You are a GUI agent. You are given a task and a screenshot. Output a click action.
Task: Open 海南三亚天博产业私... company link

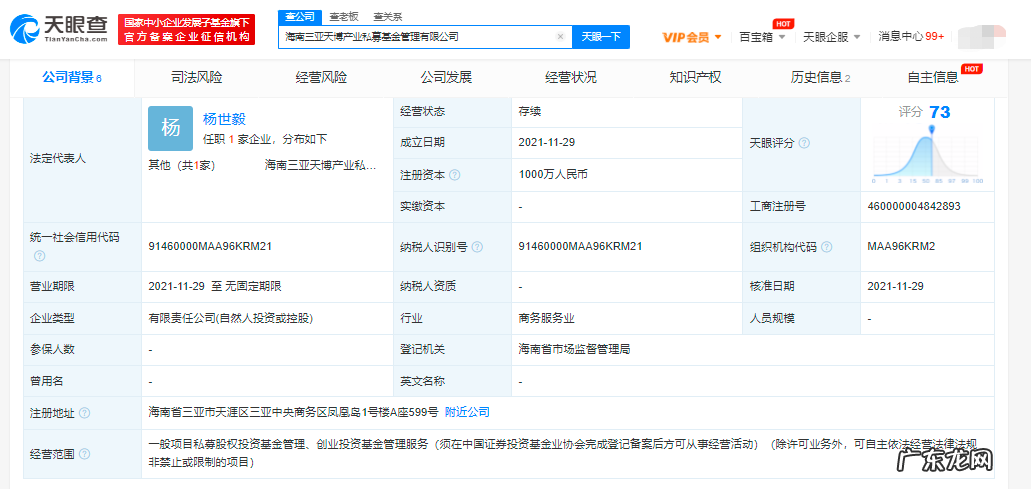pos(320,165)
